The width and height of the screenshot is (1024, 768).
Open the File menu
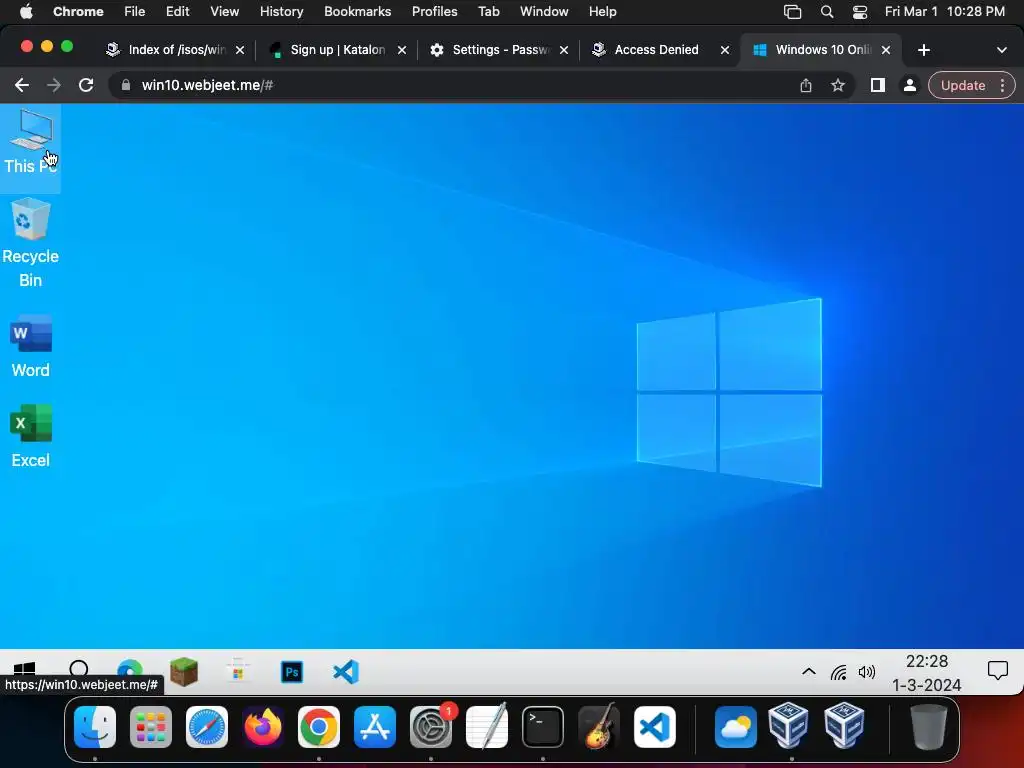click(135, 11)
